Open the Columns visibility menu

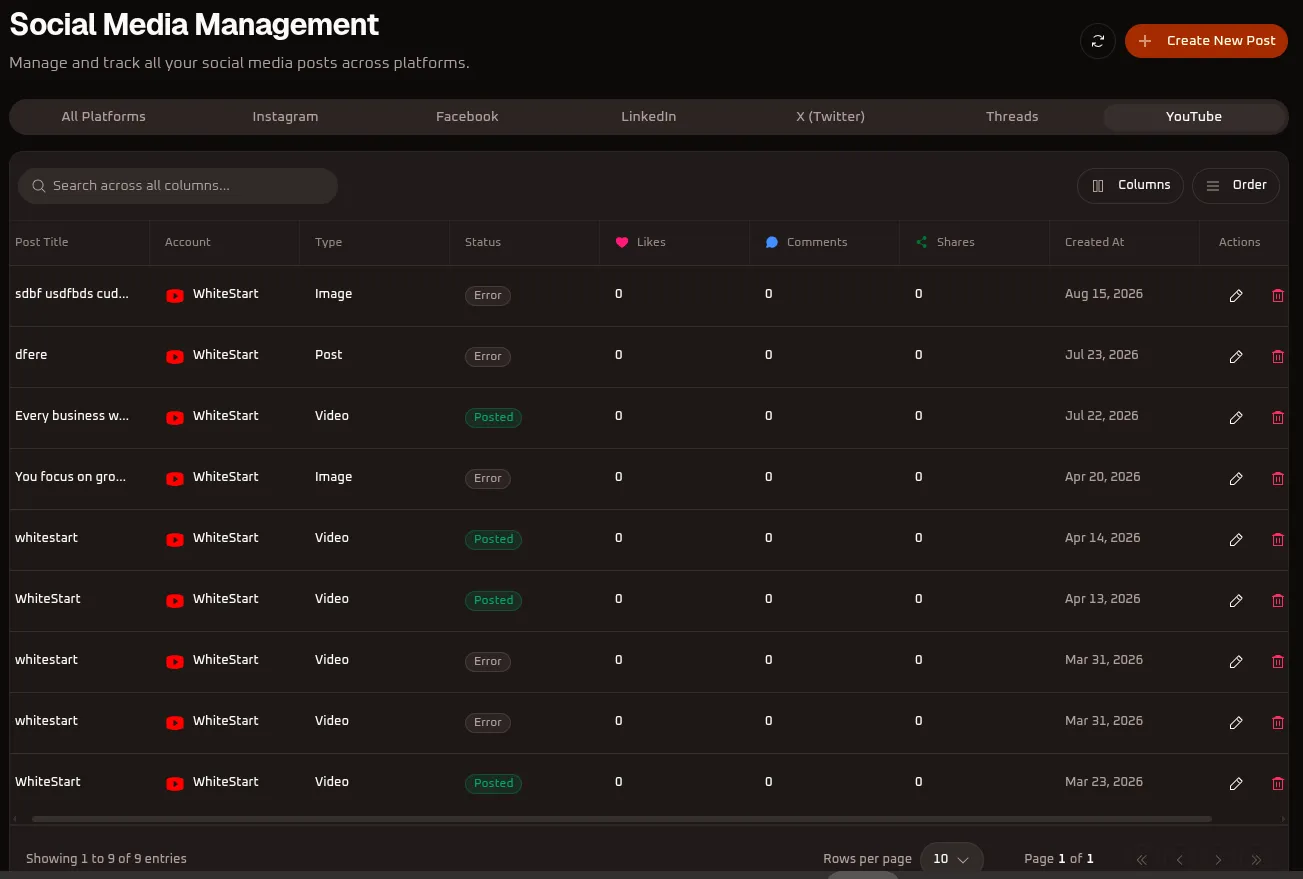tap(1130, 185)
